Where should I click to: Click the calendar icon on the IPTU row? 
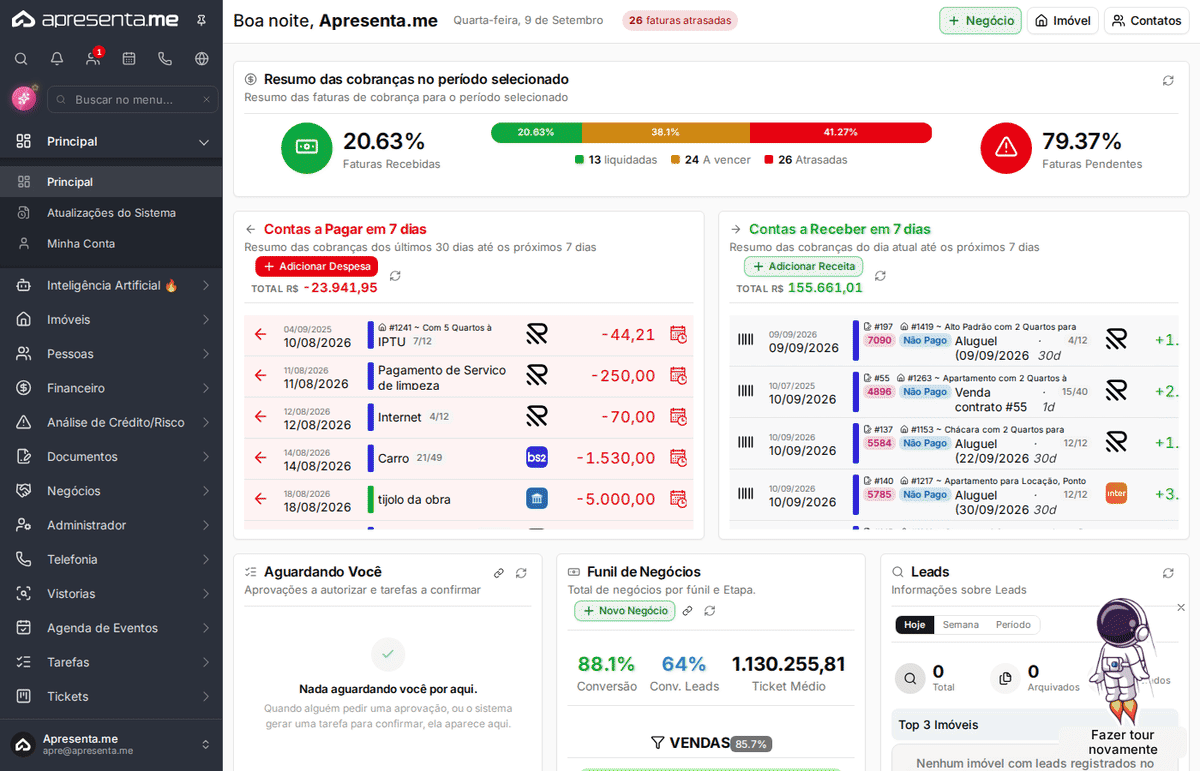[678, 335]
